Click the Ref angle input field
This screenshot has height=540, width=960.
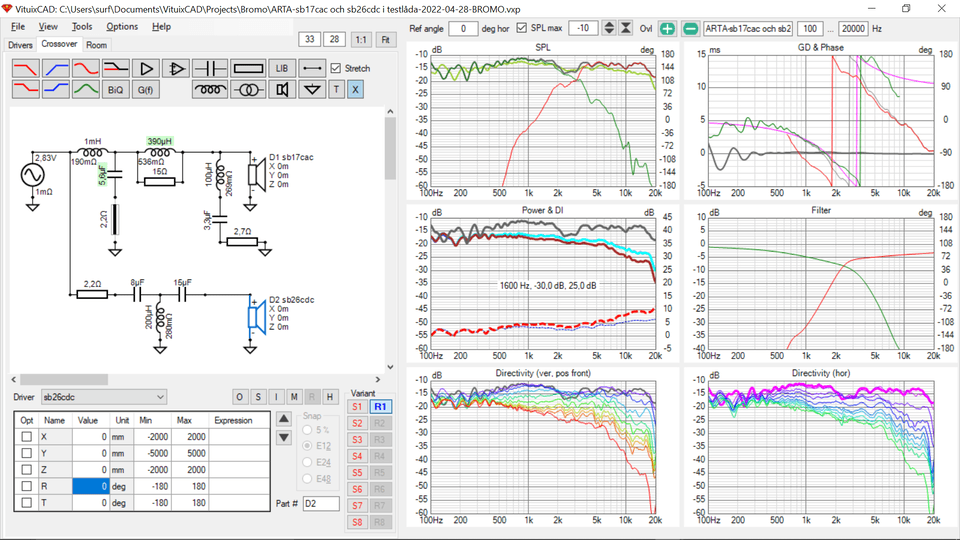(x=463, y=28)
